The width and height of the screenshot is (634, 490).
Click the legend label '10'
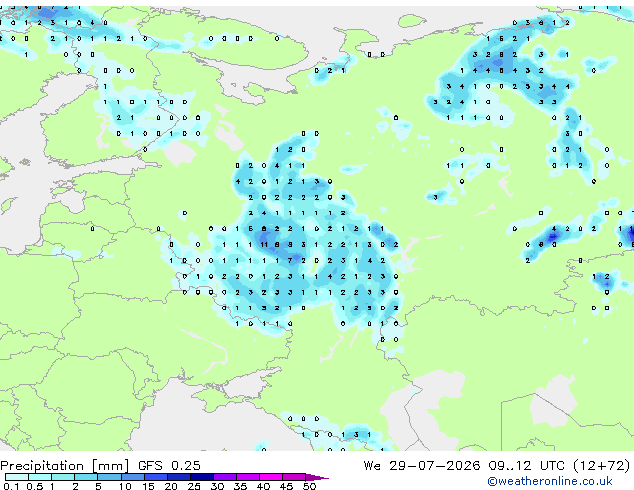click(125, 486)
